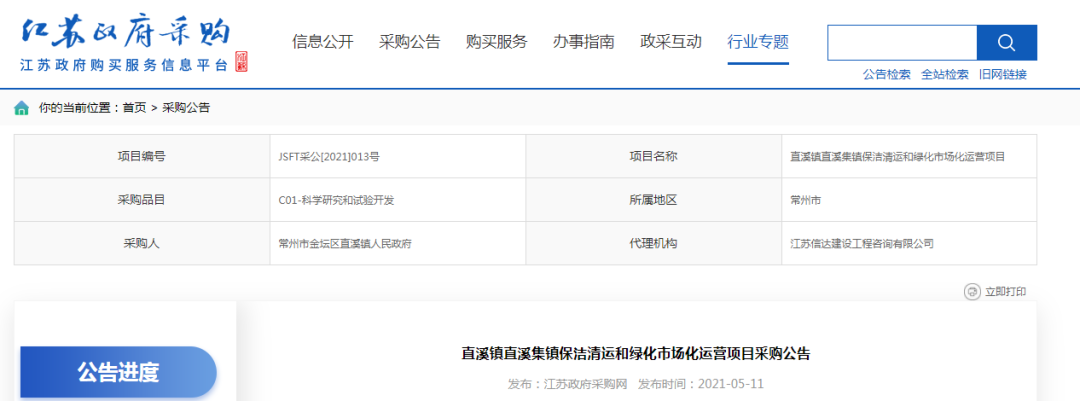Click the 旧网链接 link
1080x401 pixels.
1003,74
